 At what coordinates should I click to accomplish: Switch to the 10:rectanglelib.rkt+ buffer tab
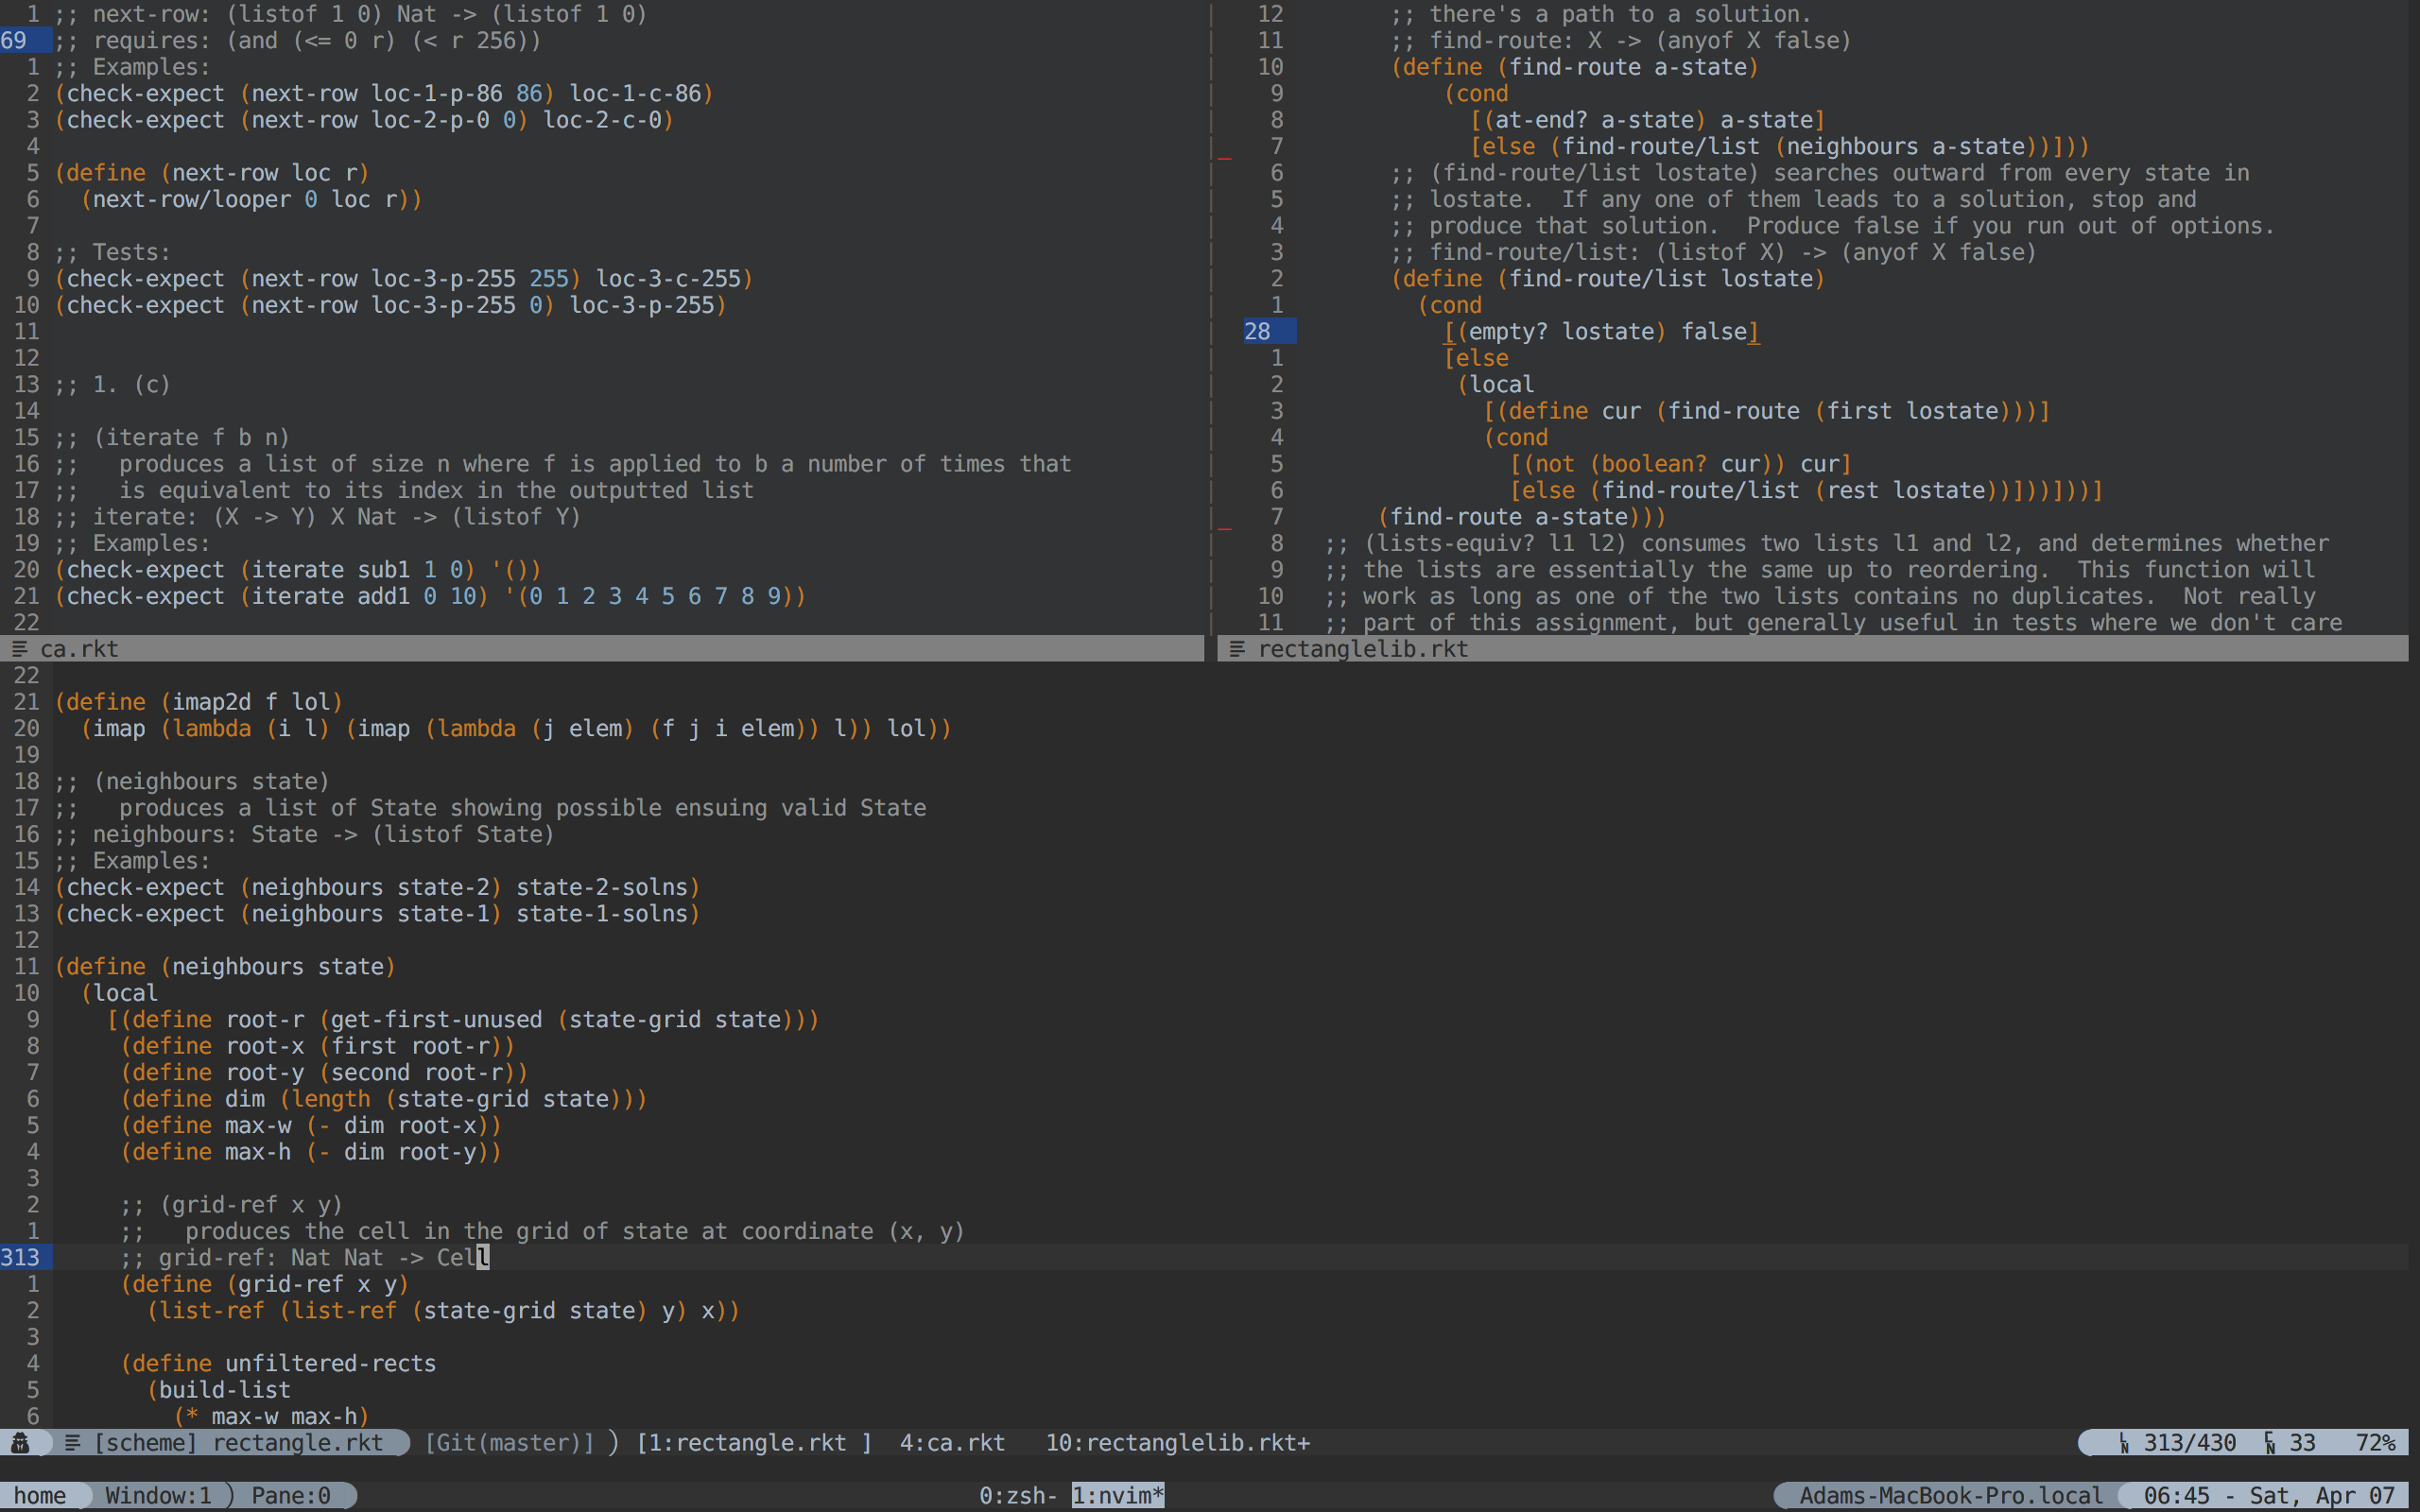pyautogui.click(x=1177, y=1442)
